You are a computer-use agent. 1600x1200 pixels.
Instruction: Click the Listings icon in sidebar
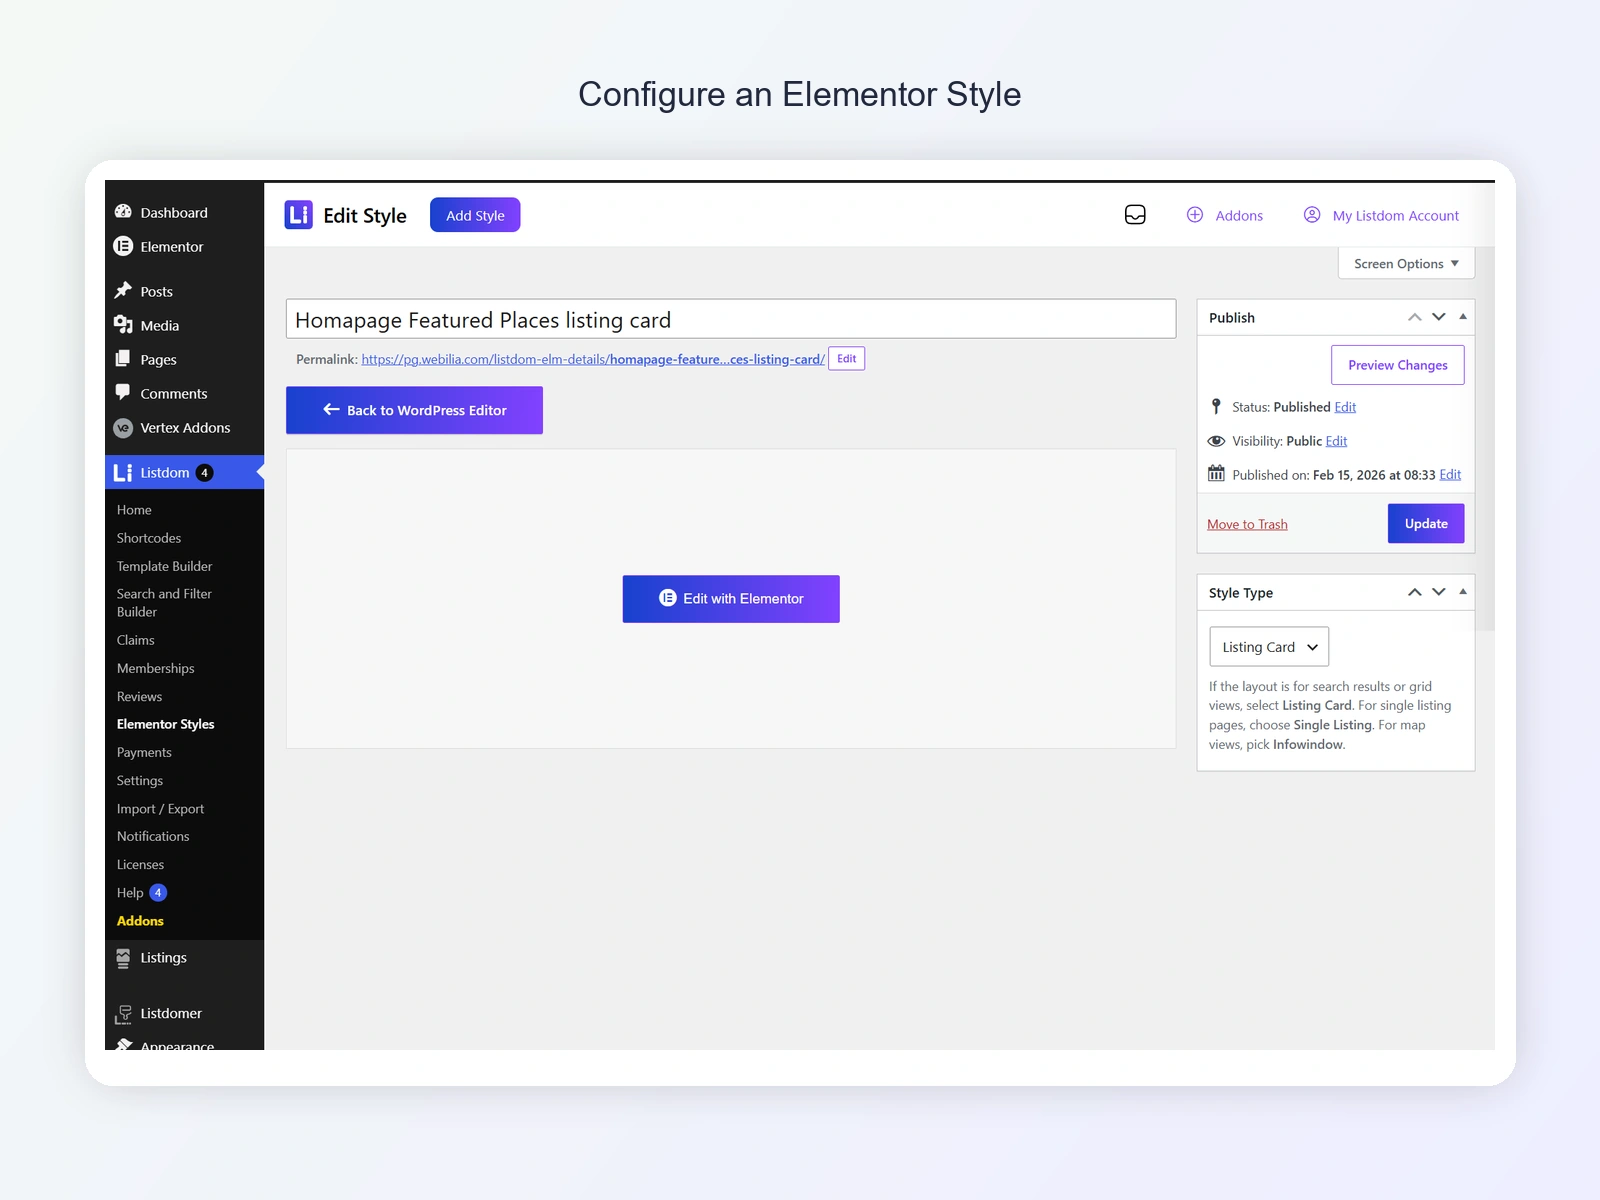click(123, 958)
